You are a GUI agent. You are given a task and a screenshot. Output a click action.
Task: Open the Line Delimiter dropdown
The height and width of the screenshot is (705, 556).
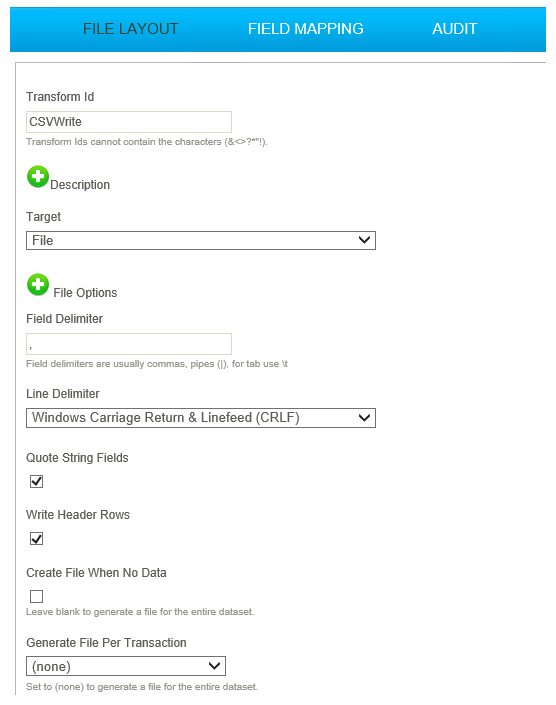(x=201, y=418)
